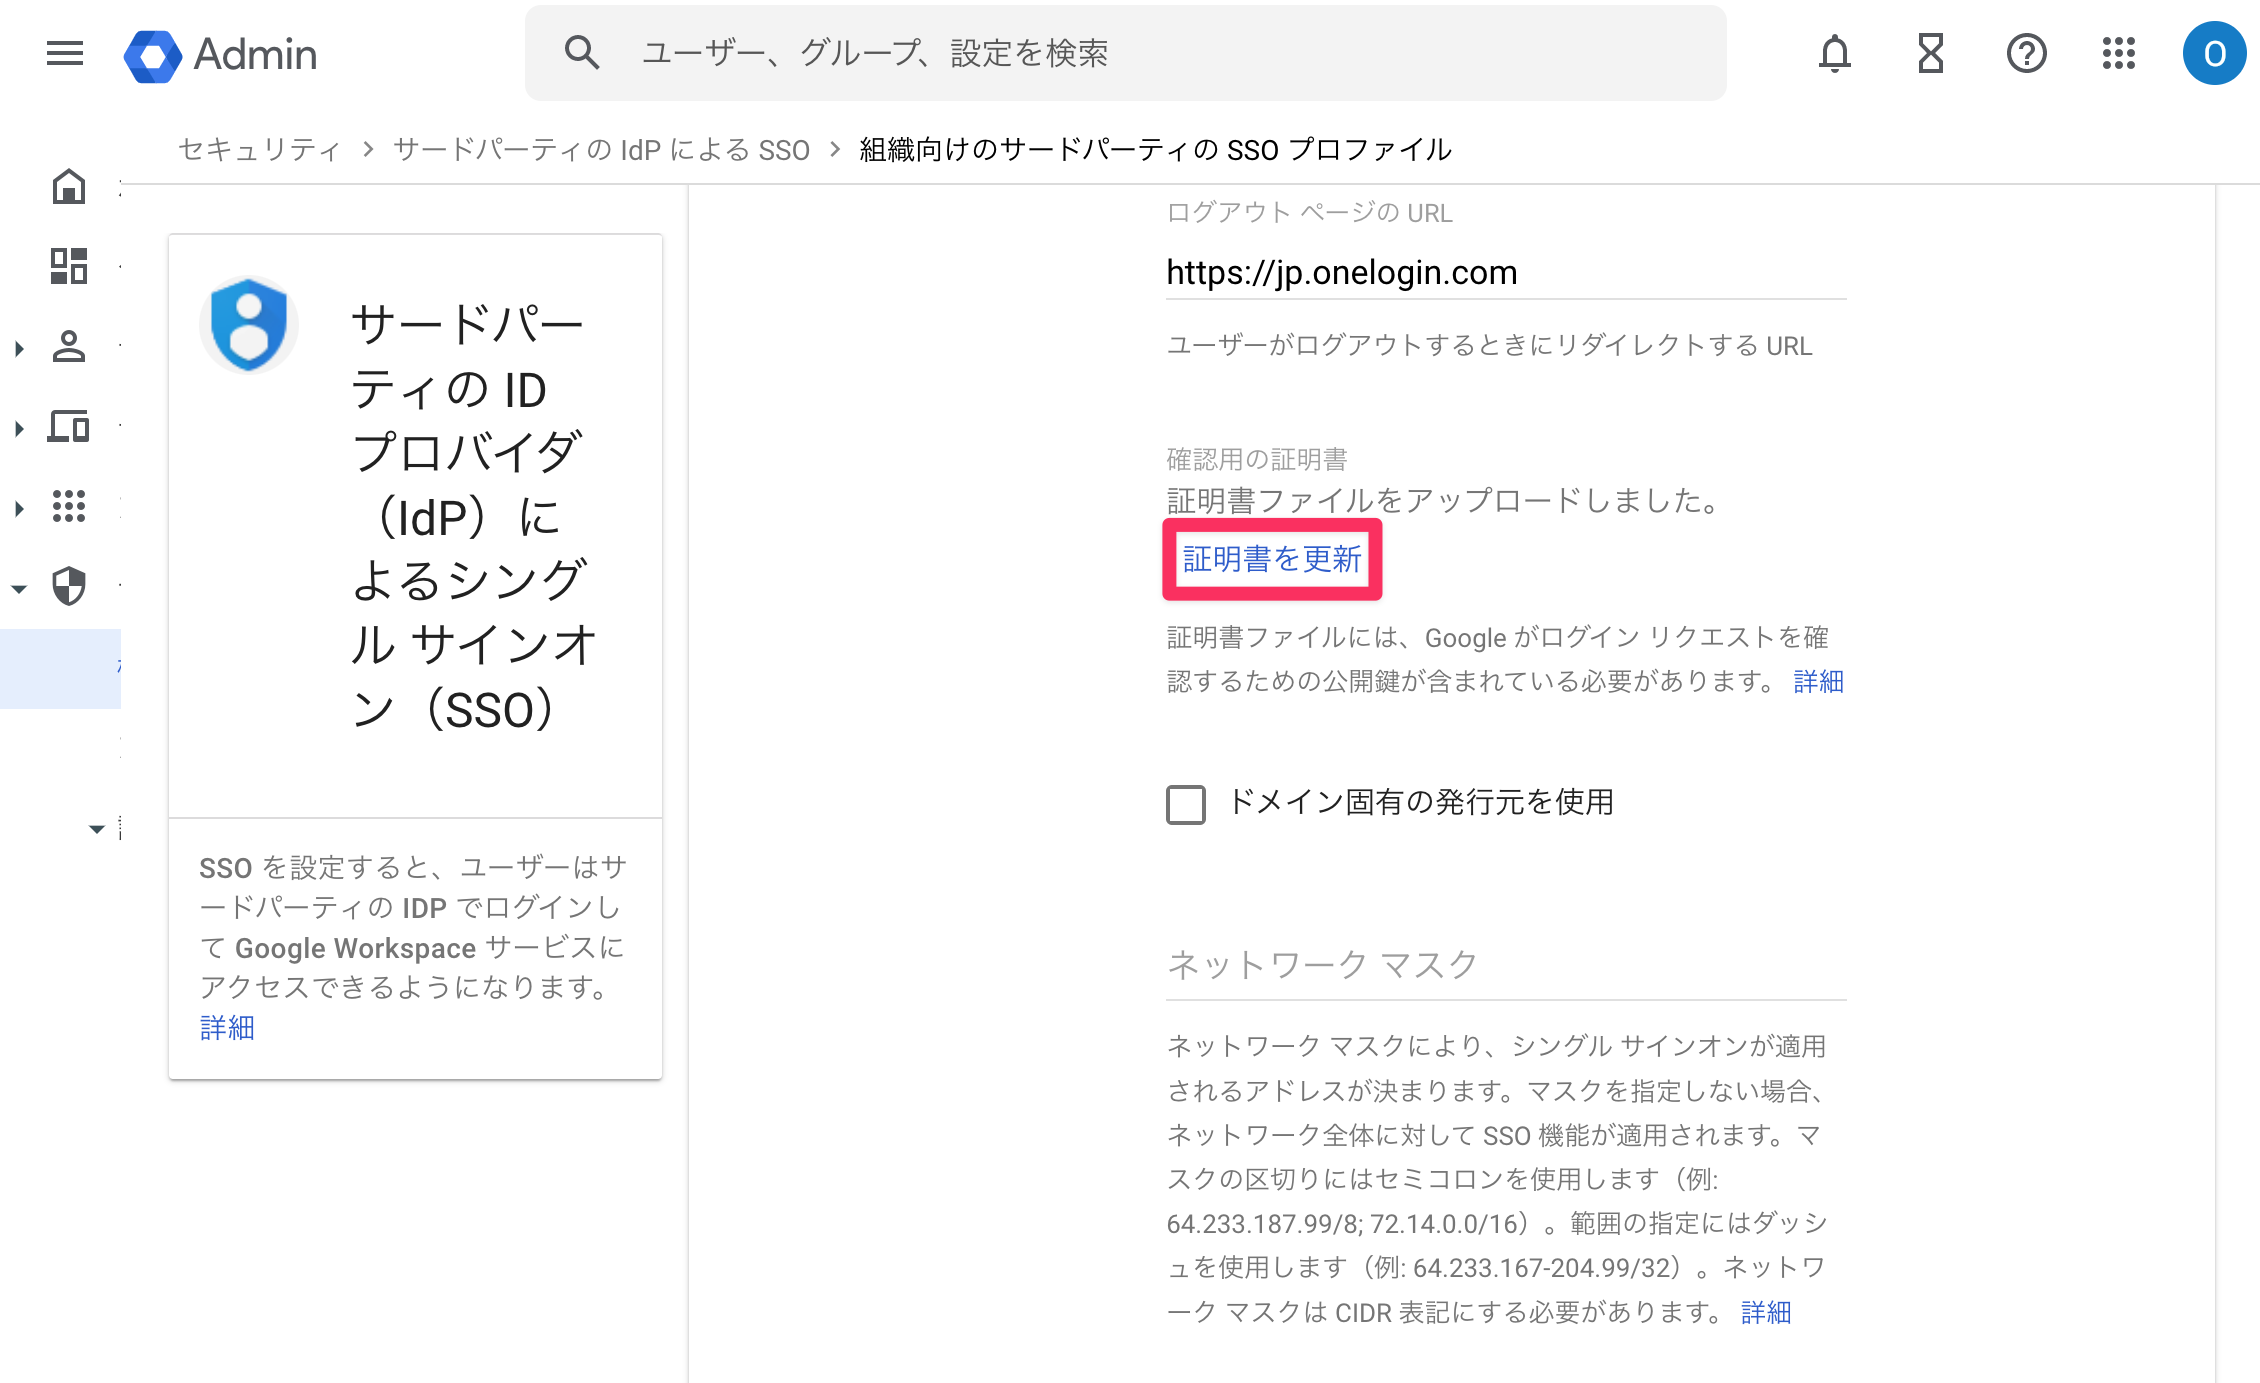
Task: Open the Apps dots icon in sidebar
Action: [x=69, y=506]
